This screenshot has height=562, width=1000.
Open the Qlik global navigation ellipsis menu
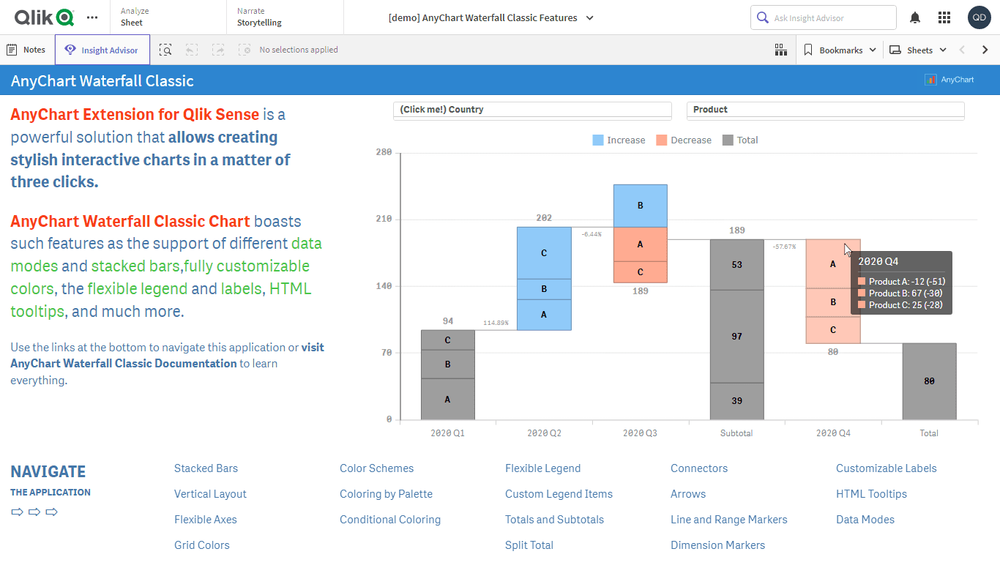[93, 18]
